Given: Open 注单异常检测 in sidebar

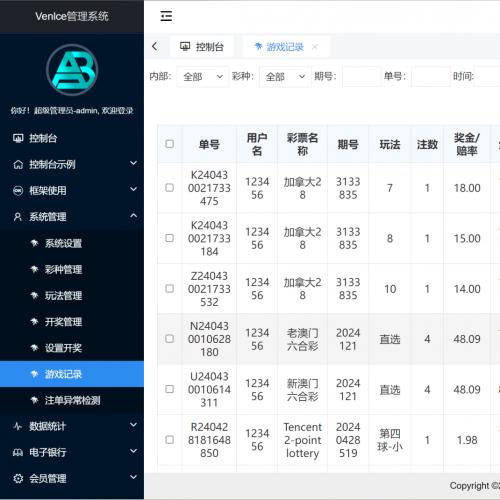Looking at the screenshot, I should 72,400.
